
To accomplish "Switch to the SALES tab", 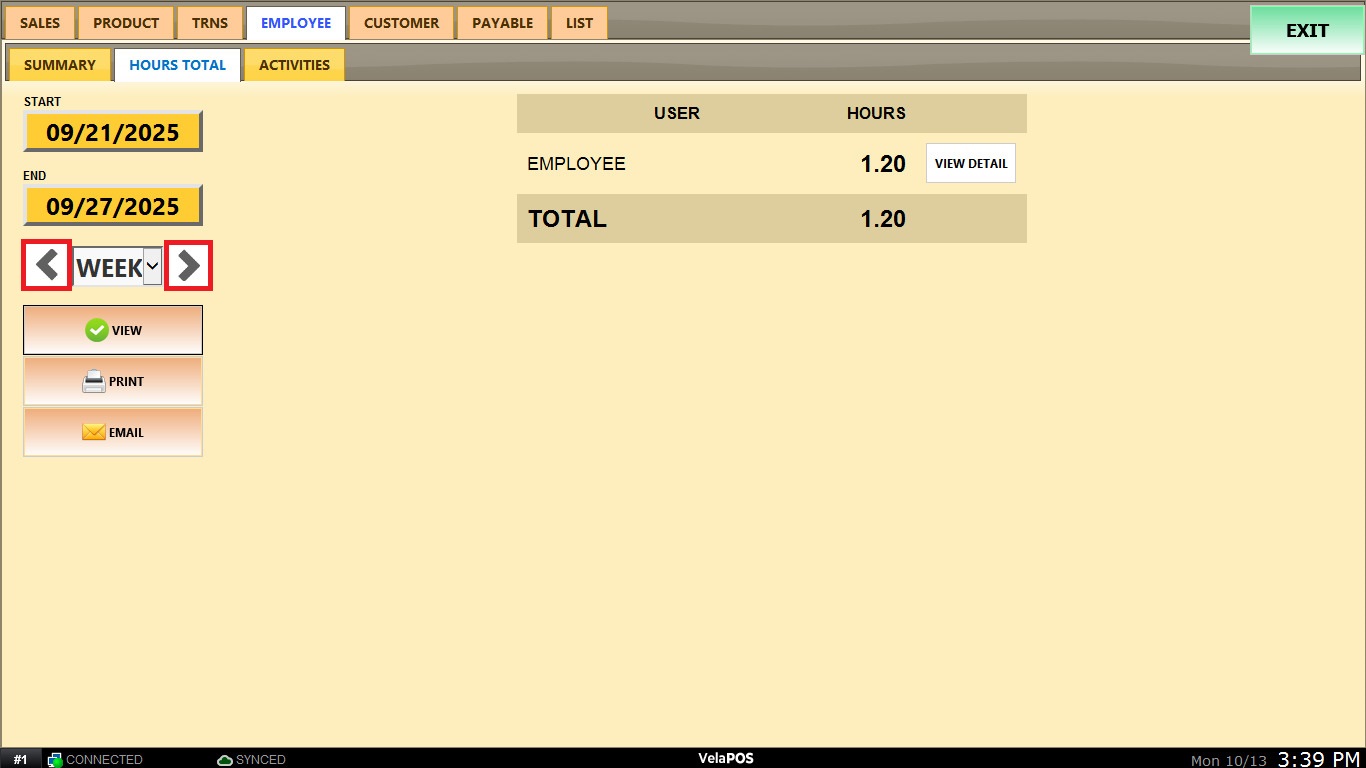I will click(40, 23).
